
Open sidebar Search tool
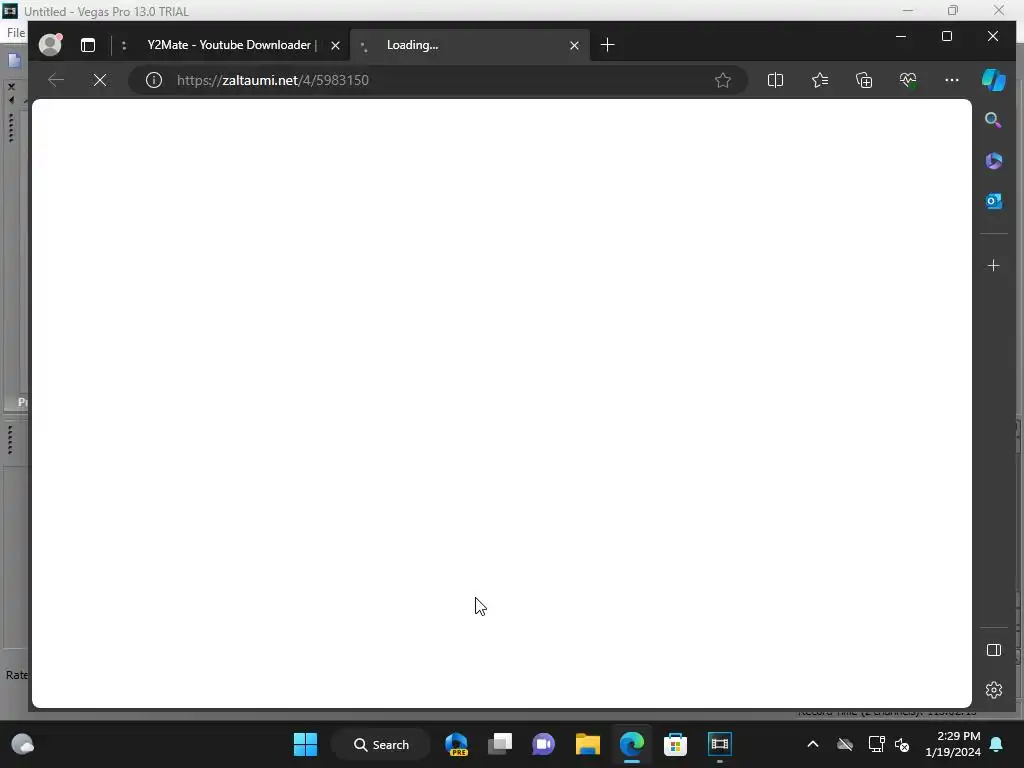click(993, 120)
